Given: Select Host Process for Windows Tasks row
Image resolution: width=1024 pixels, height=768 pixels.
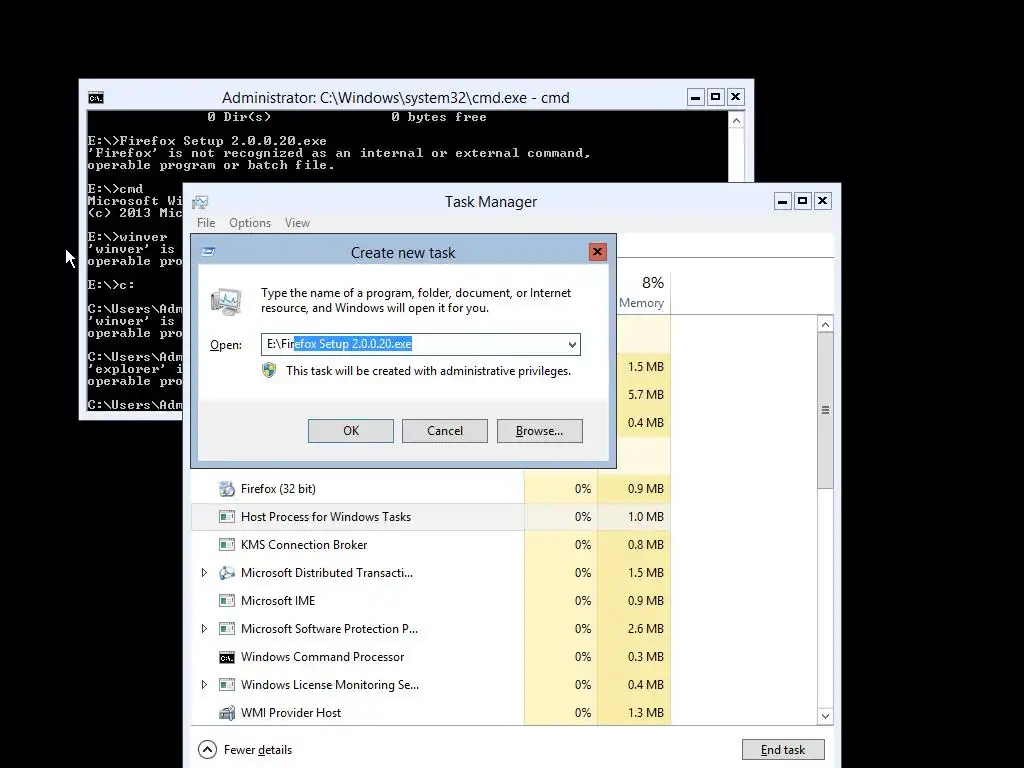Looking at the screenshot, I should (431, 517).
